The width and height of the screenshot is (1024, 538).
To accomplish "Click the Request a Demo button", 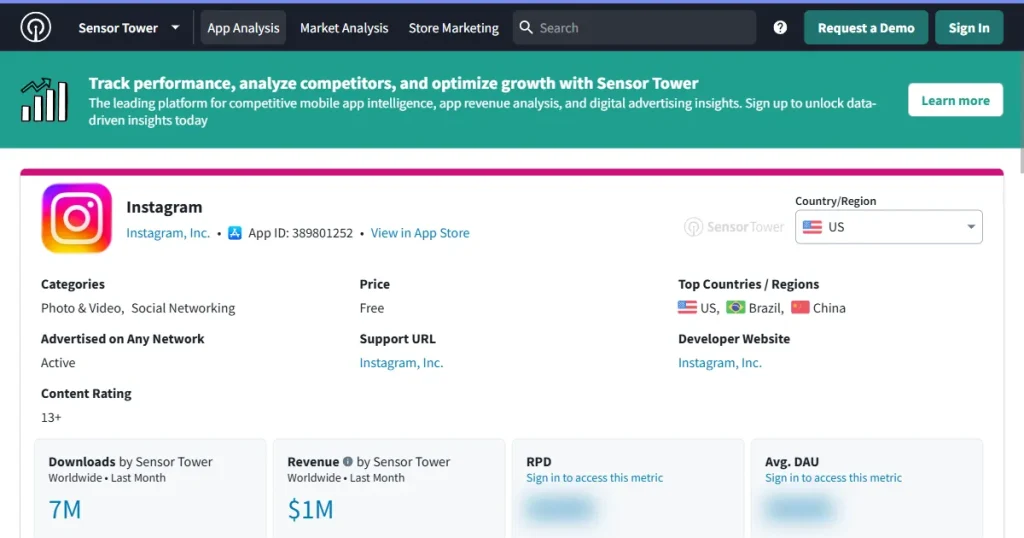I will tap(866, 27).
